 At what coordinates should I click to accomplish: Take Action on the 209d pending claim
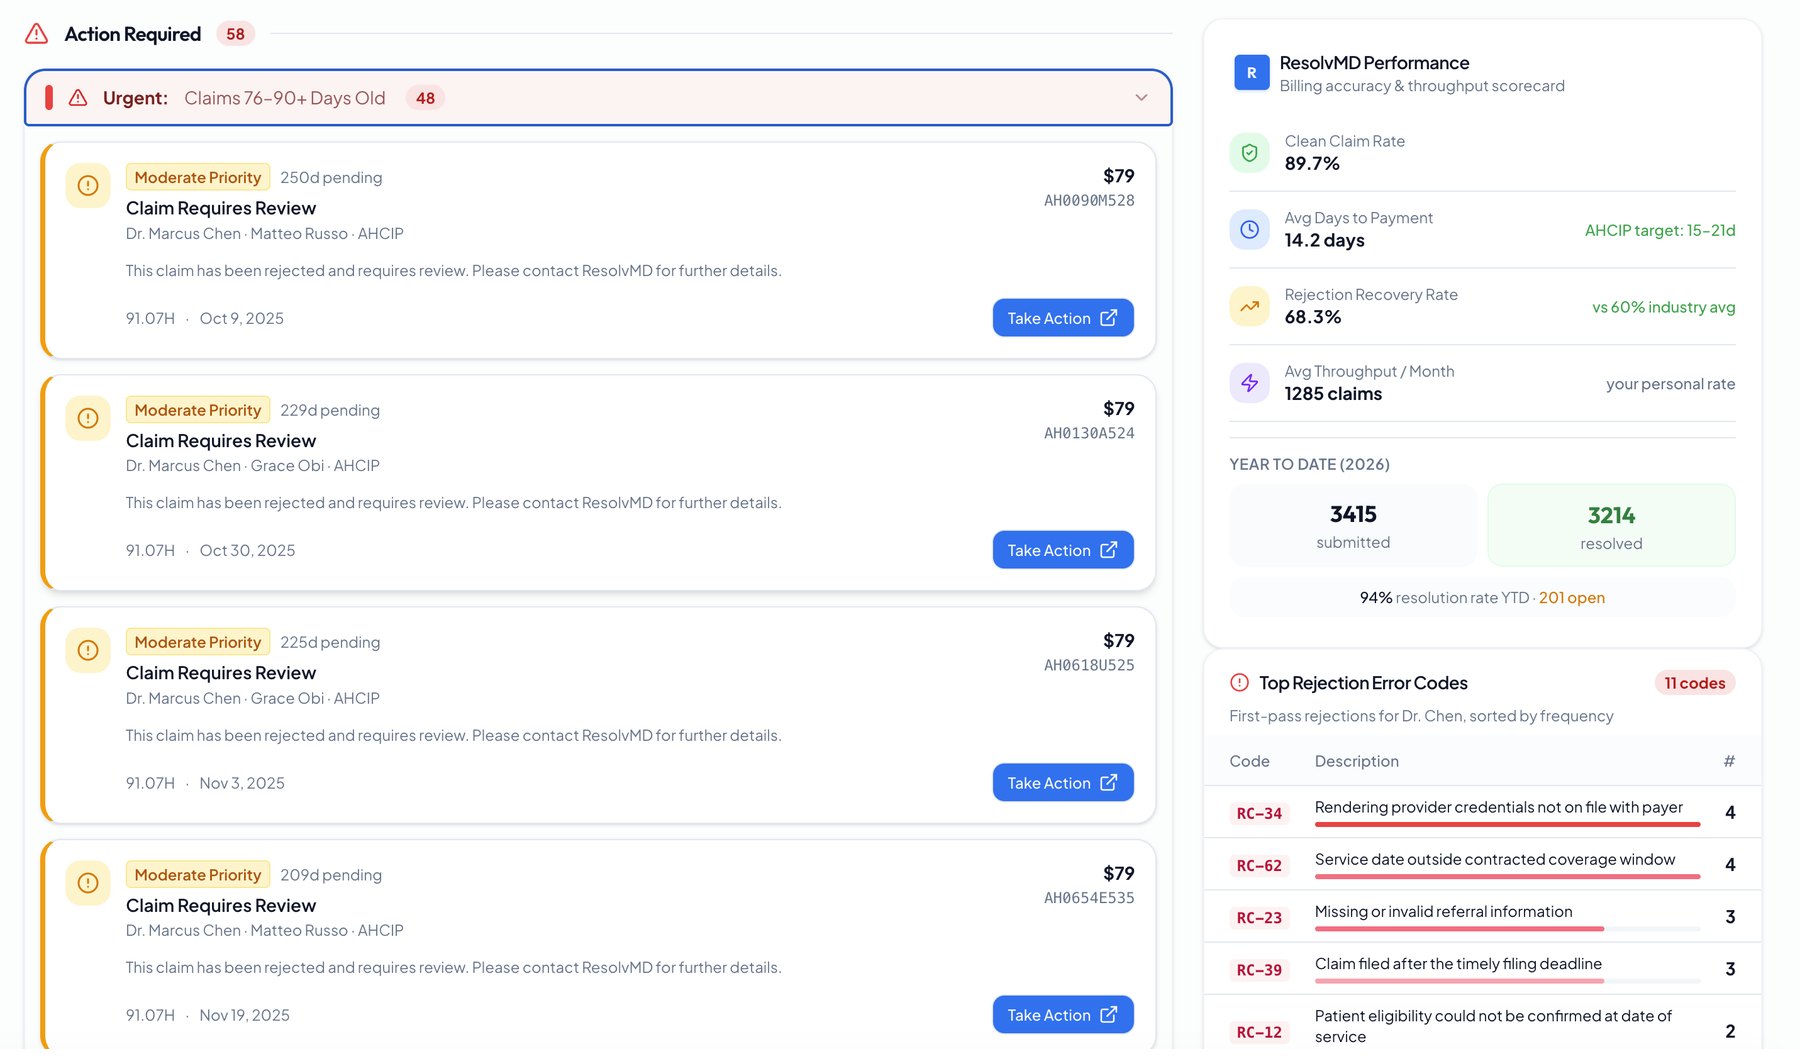coord(1063,1015)
